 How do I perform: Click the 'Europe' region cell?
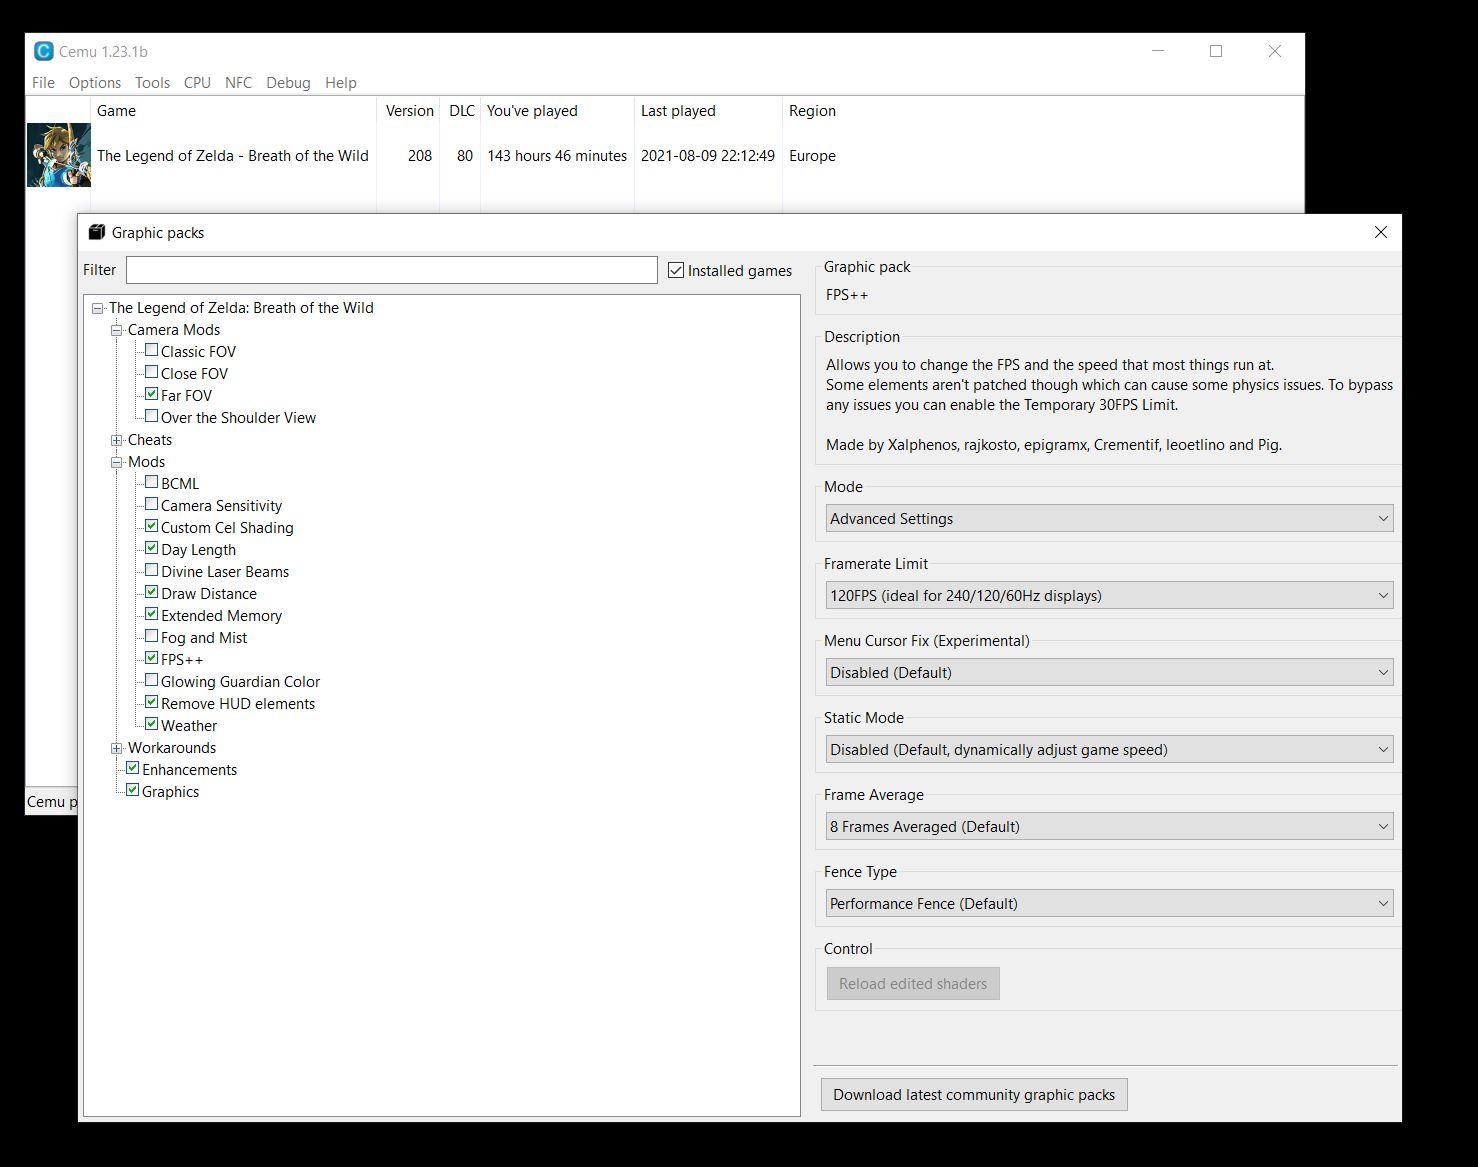pyautogui.click(x=812, y=156)
